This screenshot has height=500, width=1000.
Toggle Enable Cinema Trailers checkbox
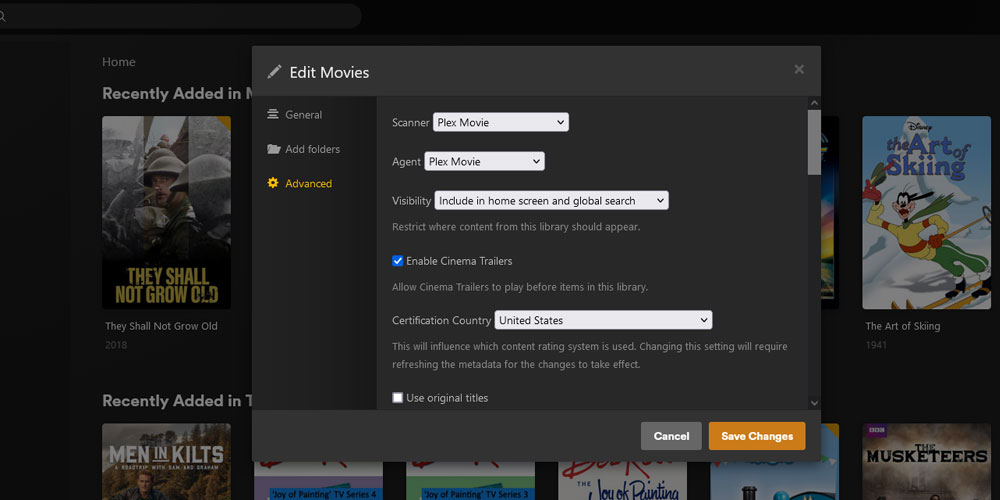(x=397, y=261)
